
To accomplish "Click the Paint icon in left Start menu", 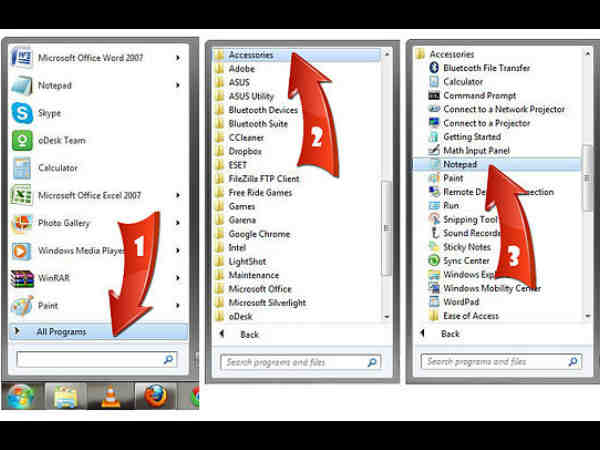I will point(22,306).
